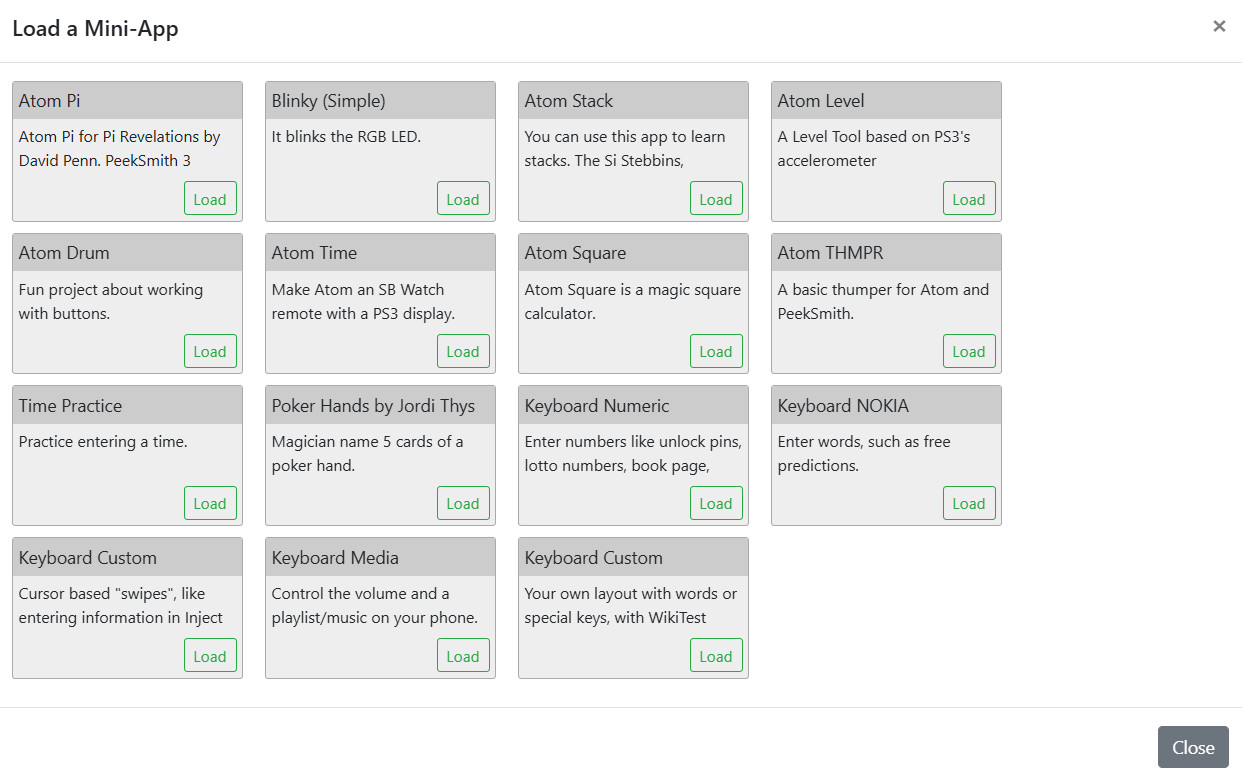Click Load on the Atom Stack card

(716, 199)
